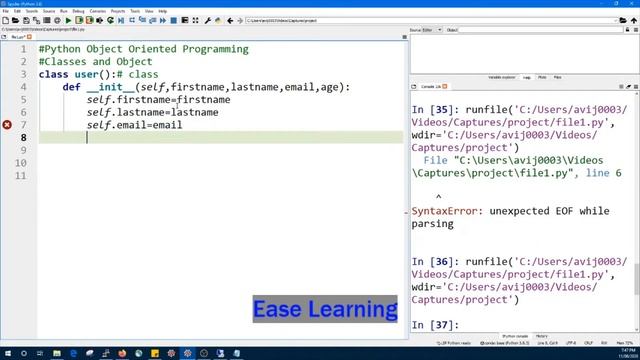Screen dimensions: 640x360
Task: Clear console with the eraser icon
Action: point(629,87)
